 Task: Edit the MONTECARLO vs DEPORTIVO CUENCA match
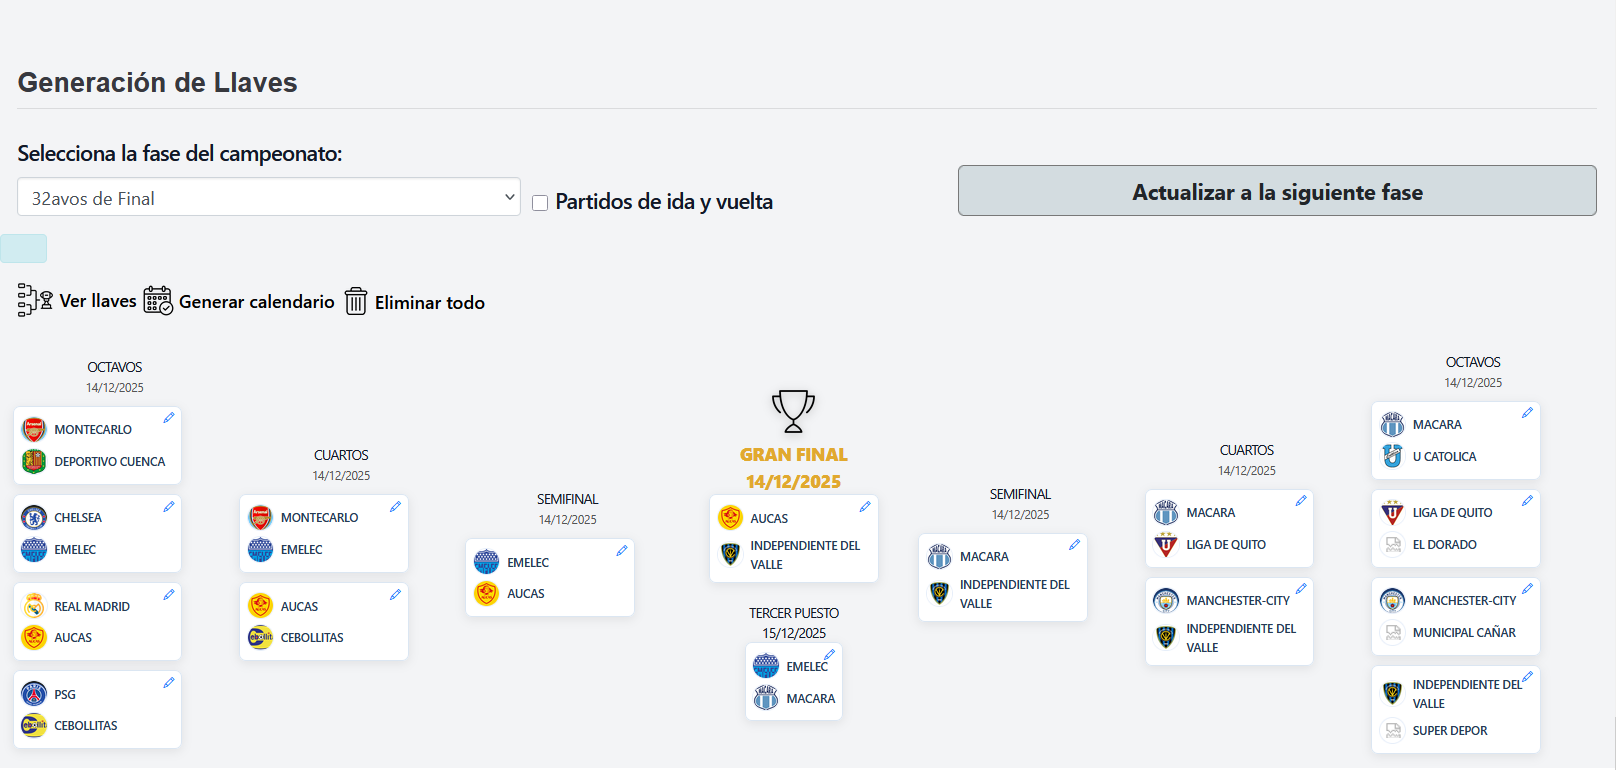coord(169,417)
